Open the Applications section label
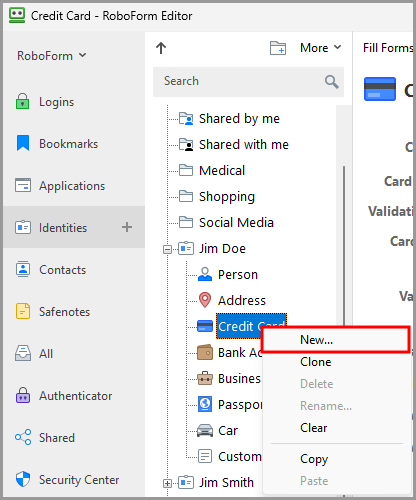The image size is (416, 500). (72, 186)
